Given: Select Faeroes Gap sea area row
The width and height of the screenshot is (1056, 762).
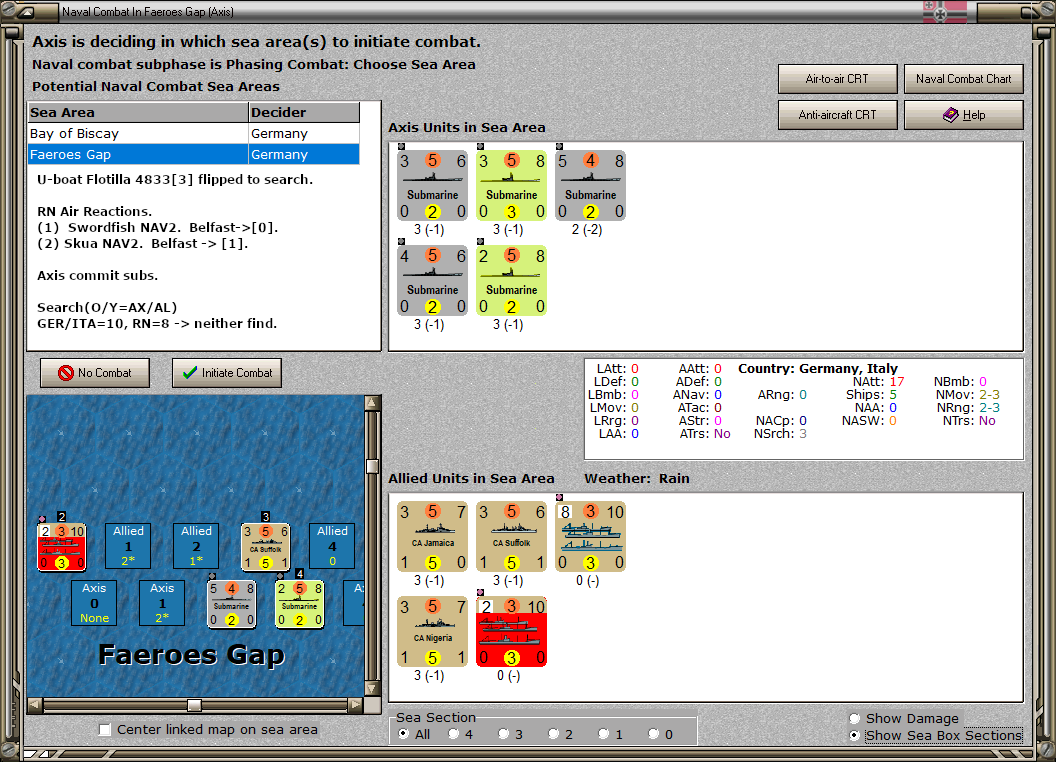Looking at the screenshot, I should [x=194, y=154].
